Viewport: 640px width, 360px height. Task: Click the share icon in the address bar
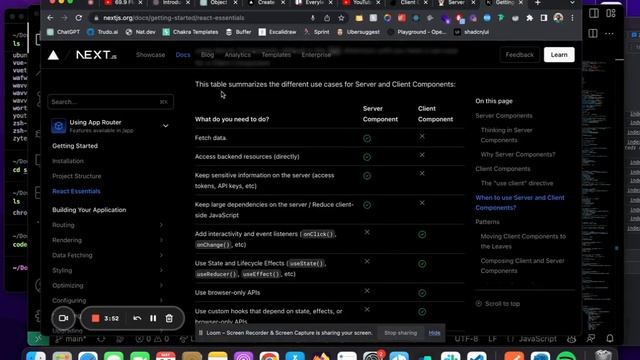point(327,18)
